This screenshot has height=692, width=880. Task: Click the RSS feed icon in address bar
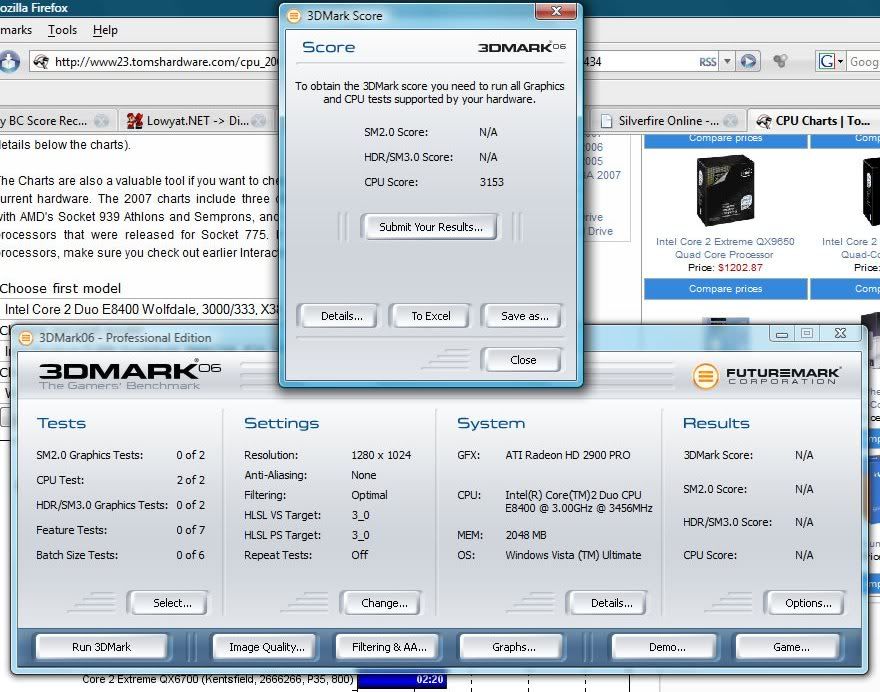708,62
